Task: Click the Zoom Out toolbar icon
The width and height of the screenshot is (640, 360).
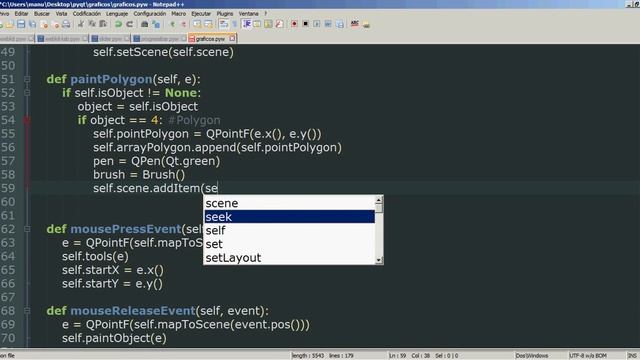Action: click(x=183, y=24)
